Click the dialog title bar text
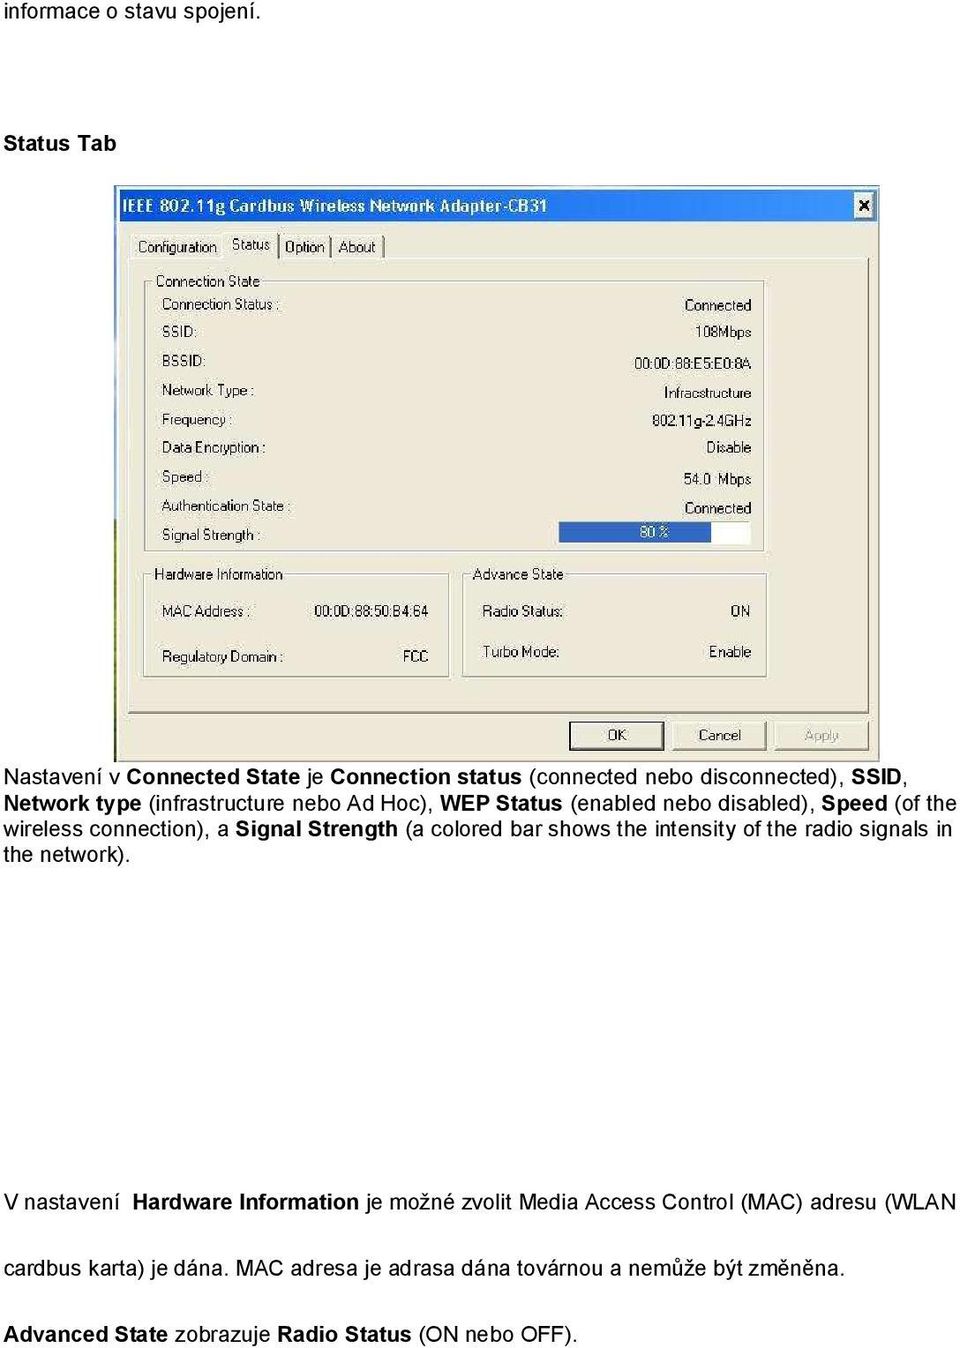 [x=335, y=206]
